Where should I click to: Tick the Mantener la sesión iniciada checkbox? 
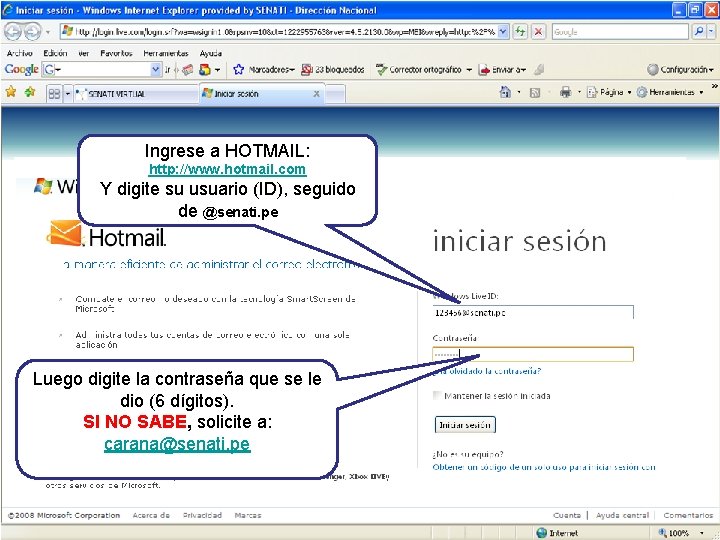pyautogui.click(x=437, y=395)
